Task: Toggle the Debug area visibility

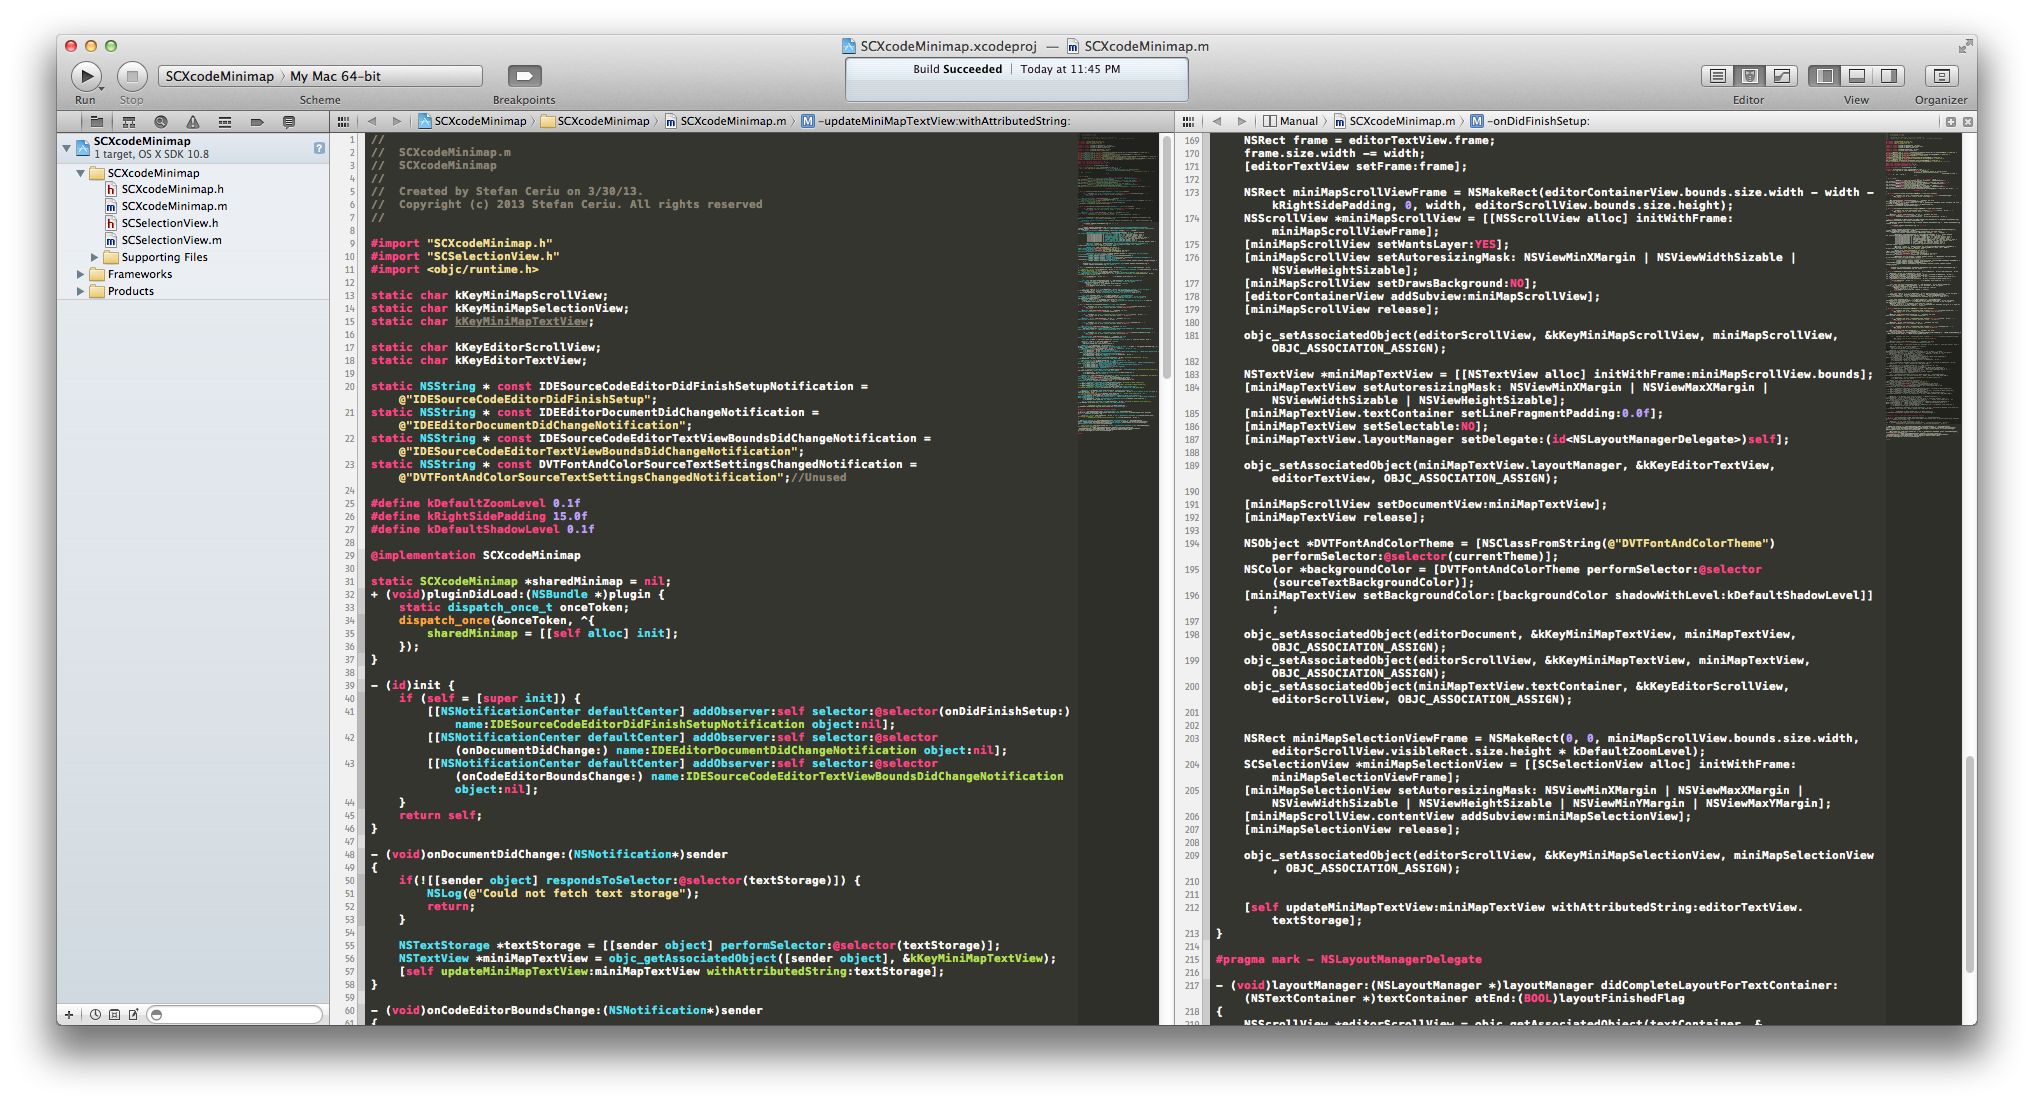Action: coord(1857,76)
